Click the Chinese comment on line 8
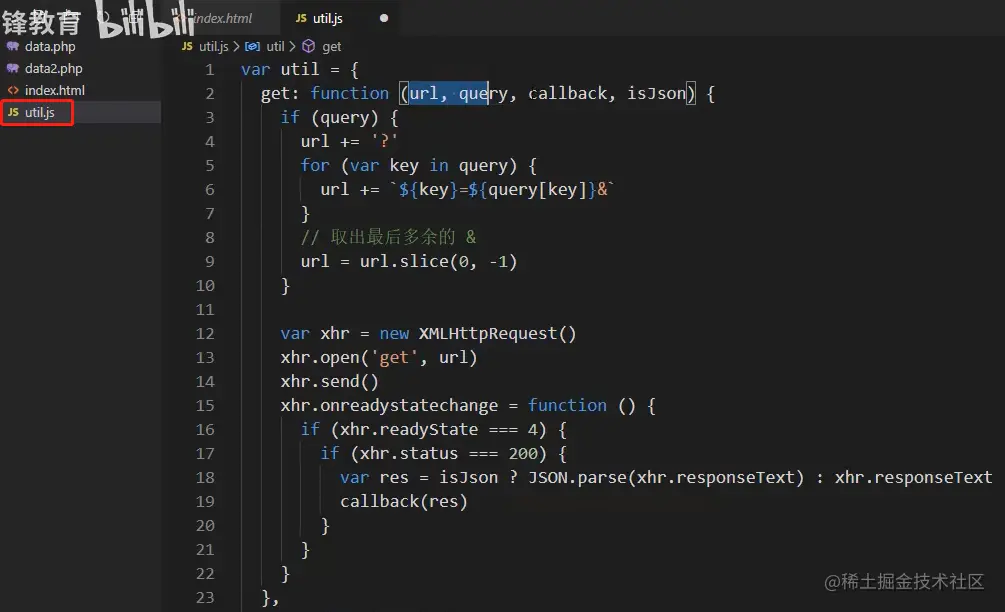 (388, 237)
